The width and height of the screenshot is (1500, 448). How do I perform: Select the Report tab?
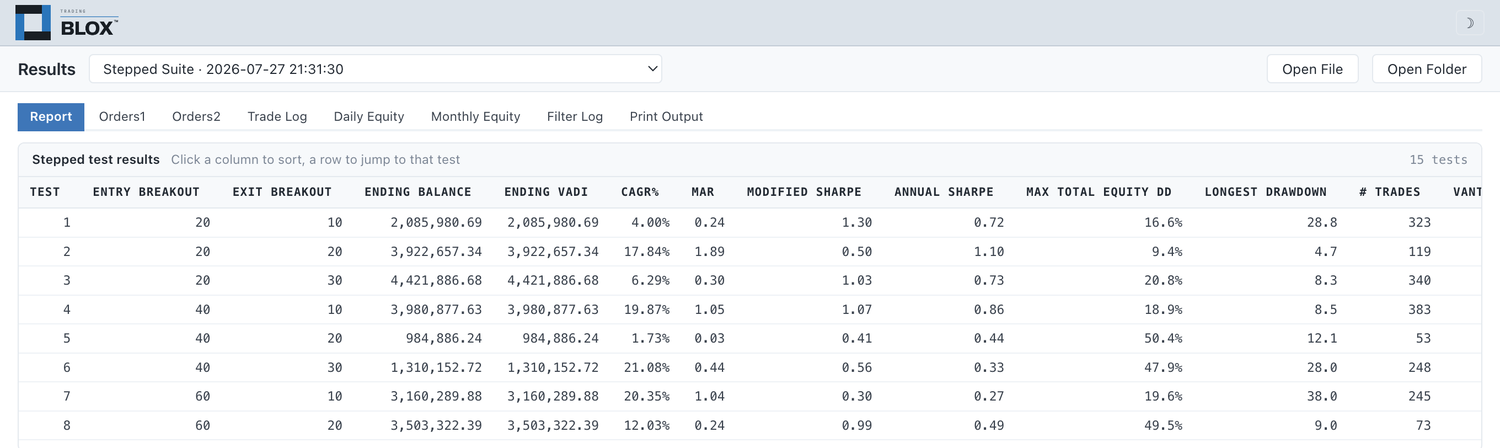[51, 117]
